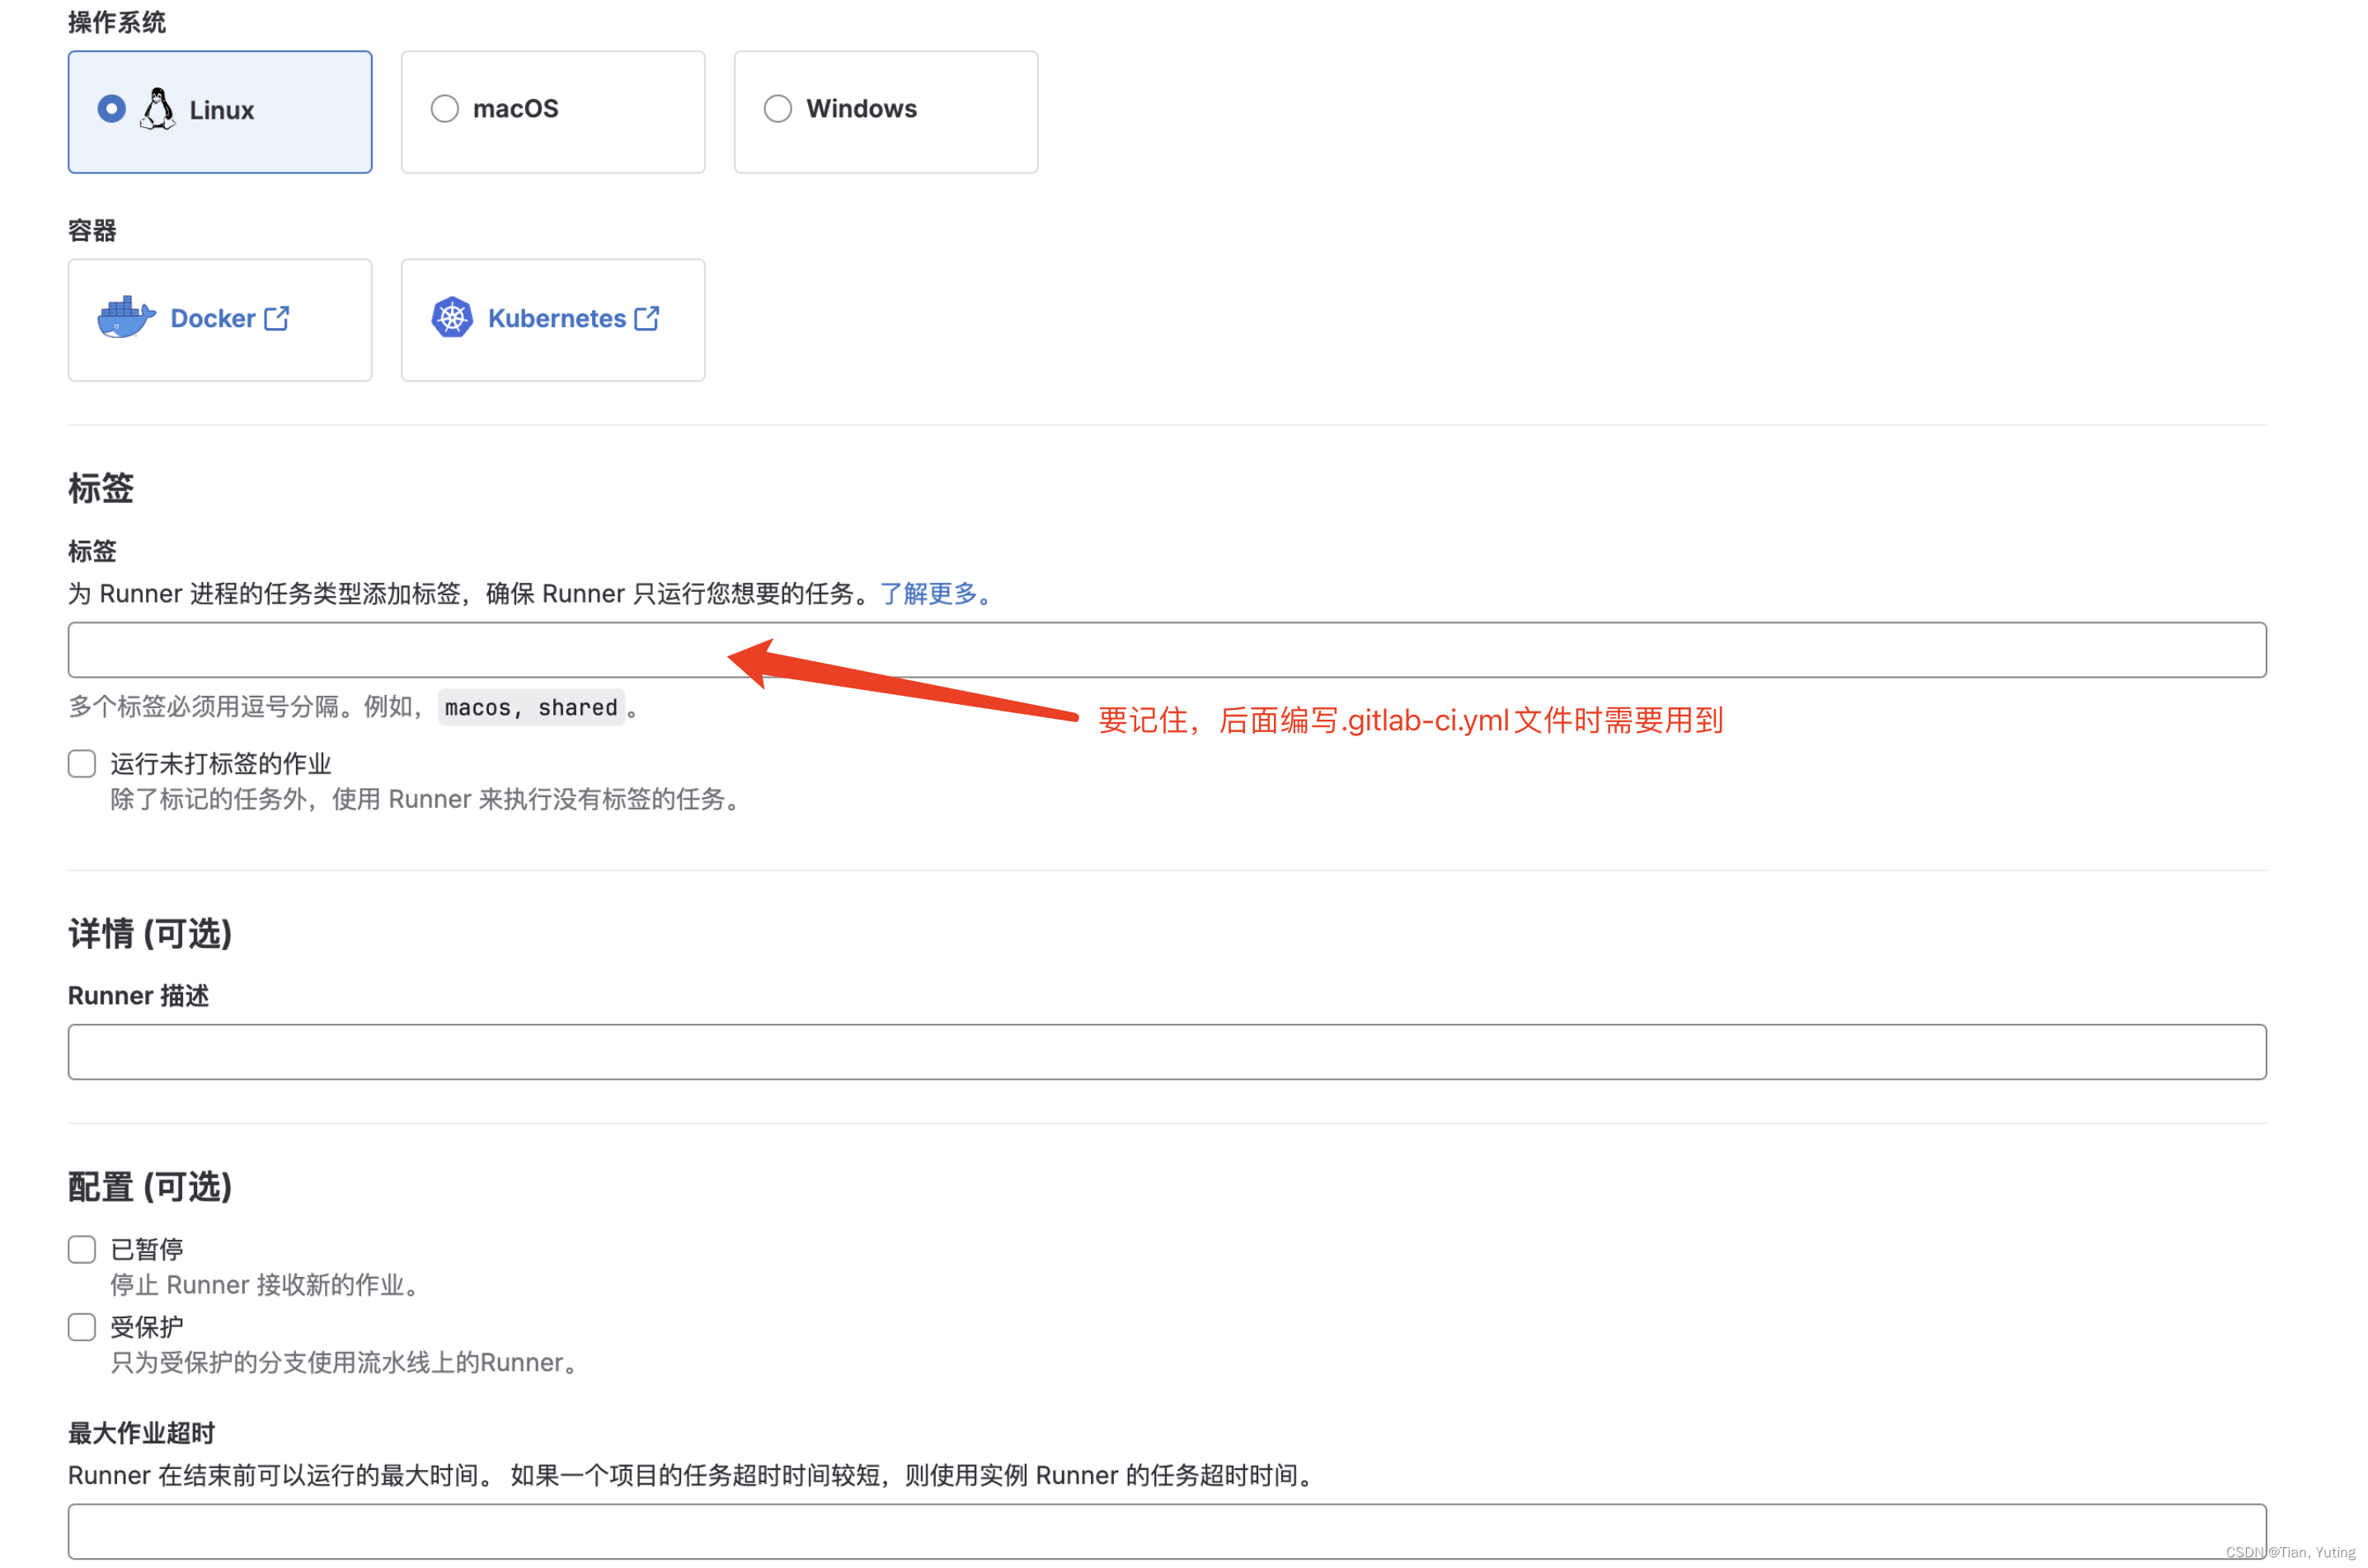Select the macOS radio option
This screenshot has height=1568, width=2368.
(x=445, y=108)
